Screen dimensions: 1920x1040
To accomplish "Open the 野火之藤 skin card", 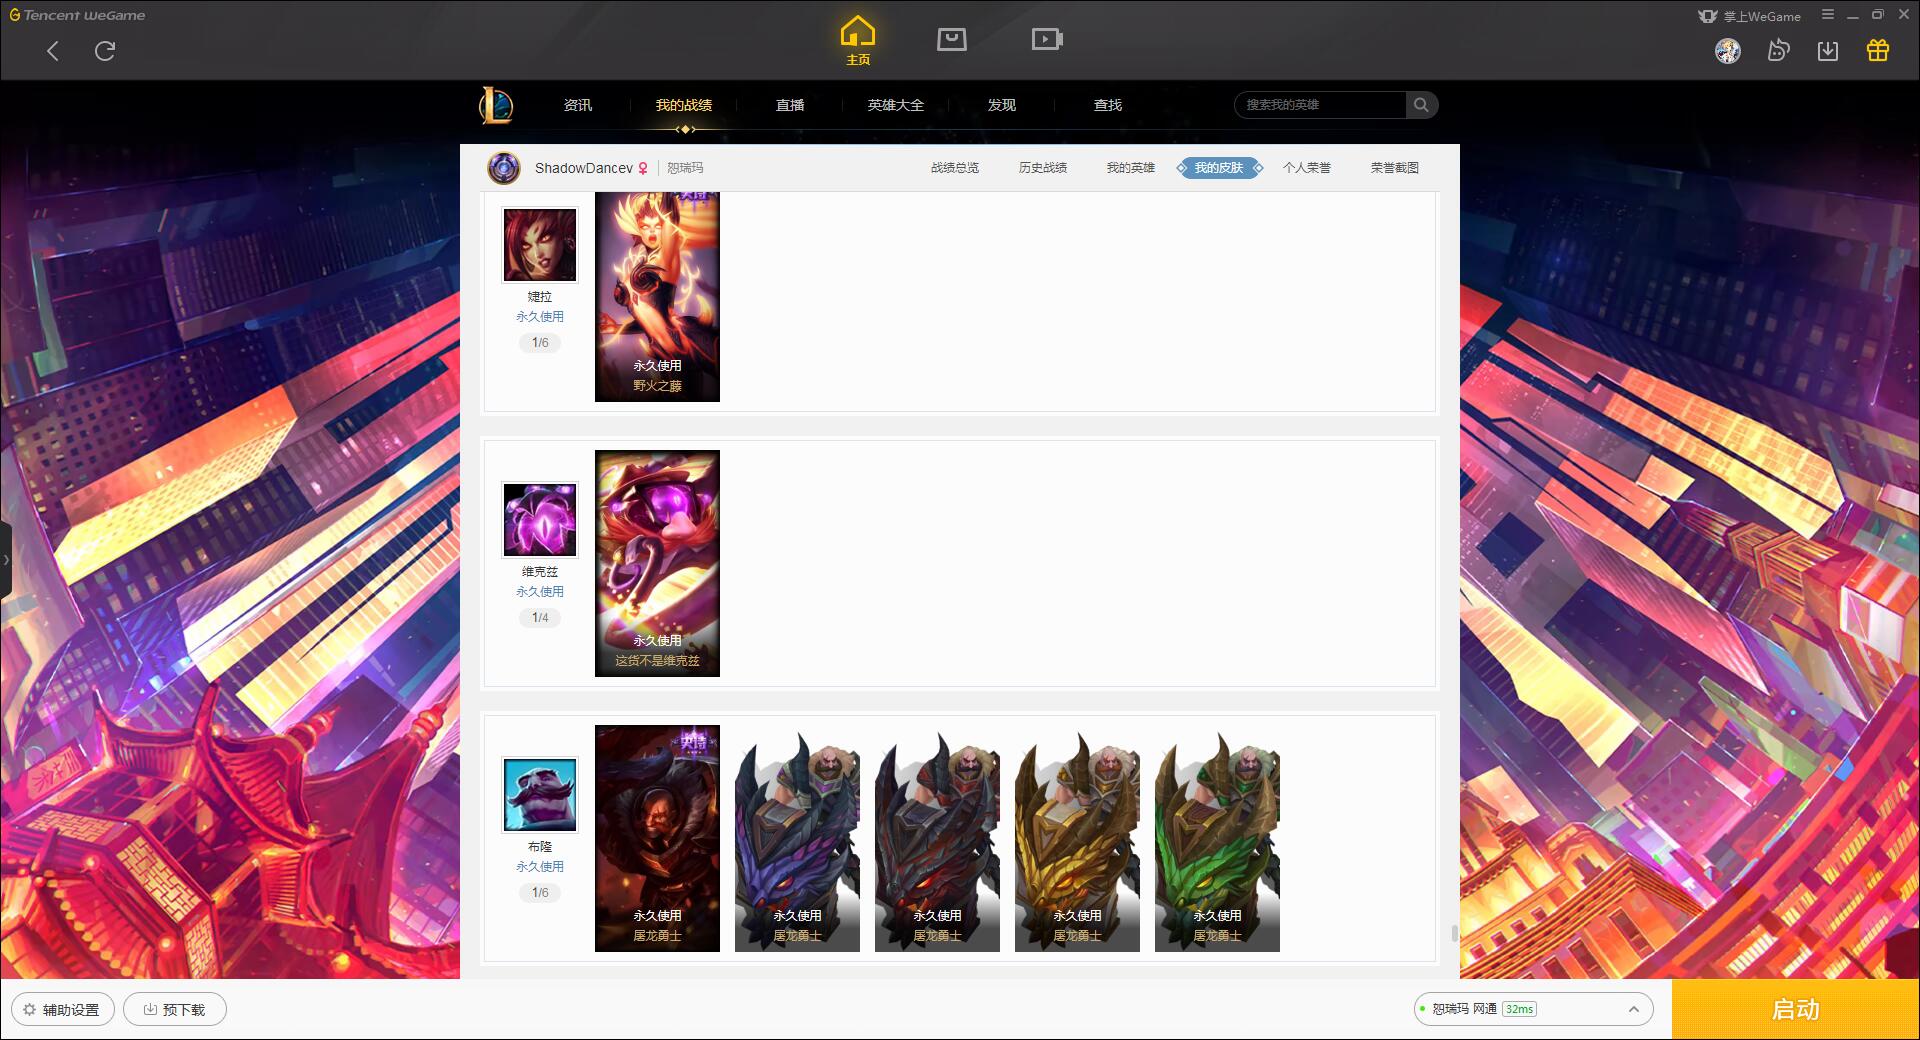I will [657, 297].
